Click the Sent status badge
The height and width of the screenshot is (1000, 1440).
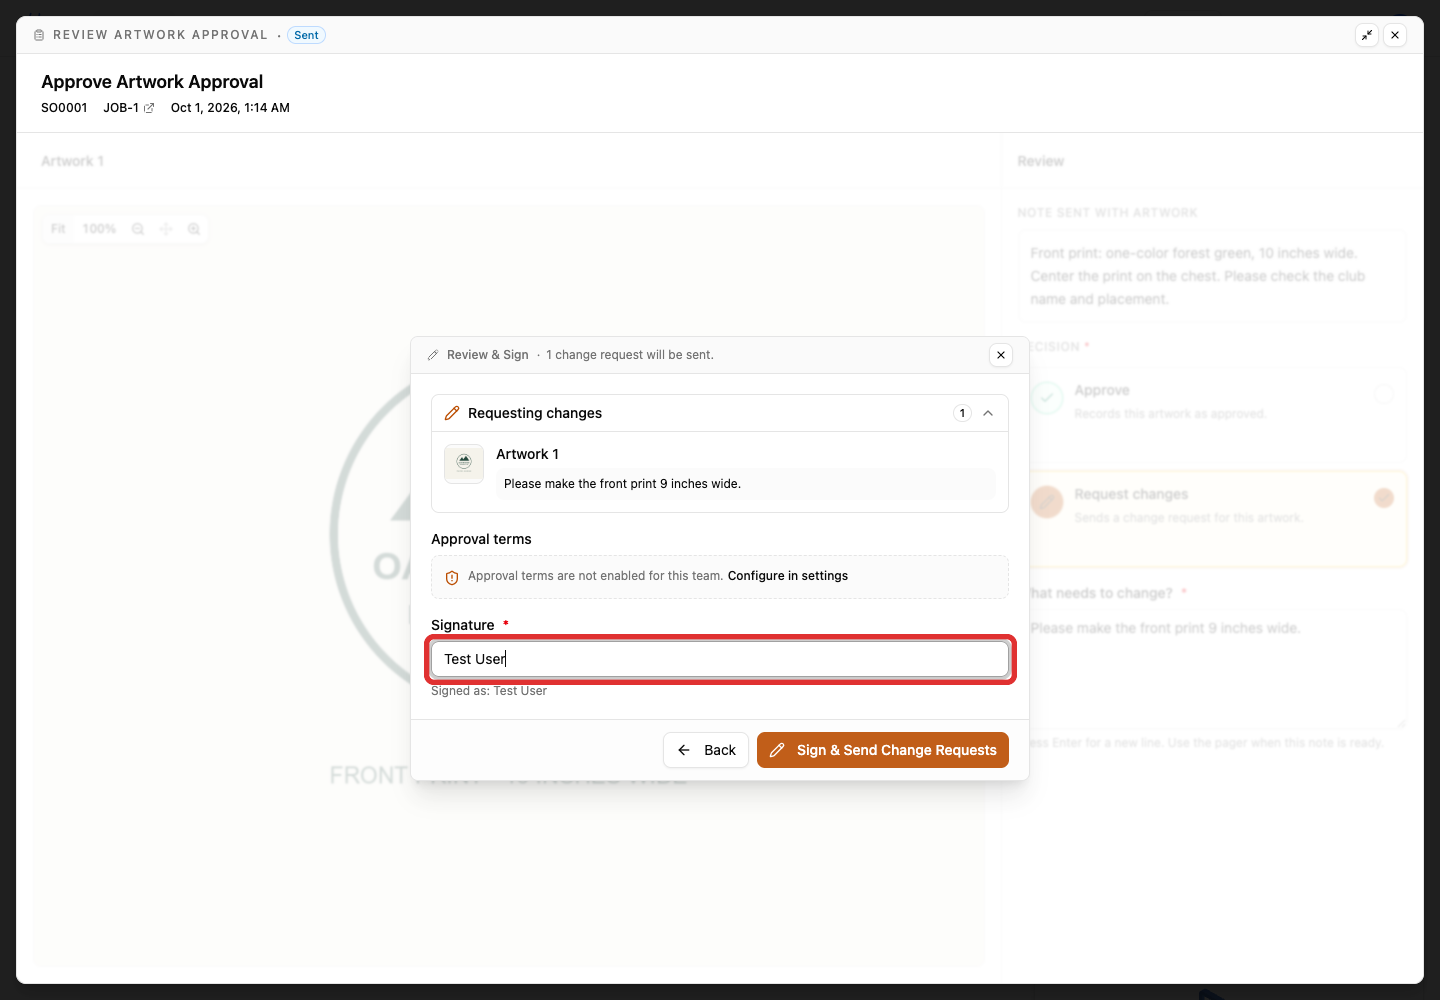(x=307, y=35)
